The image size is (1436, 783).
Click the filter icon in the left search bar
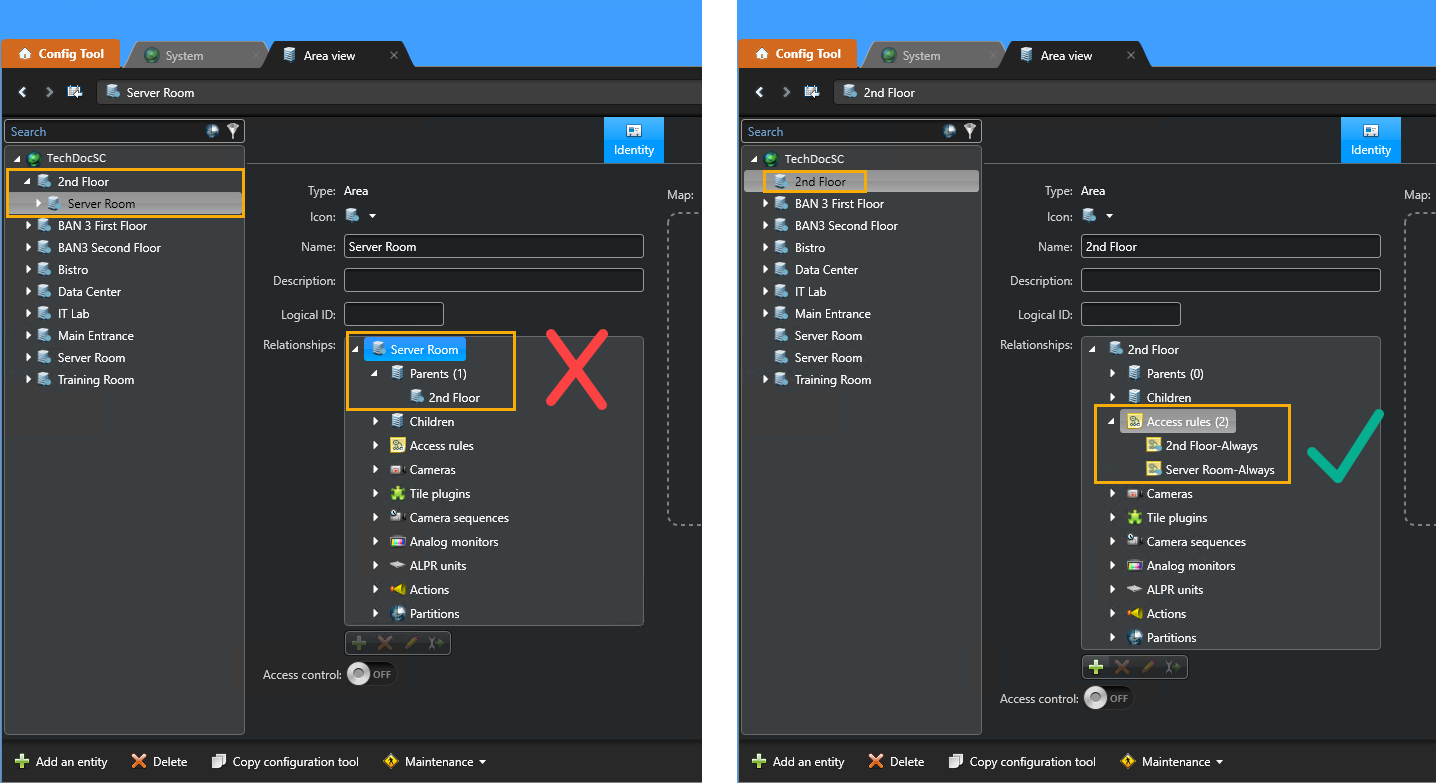click(234, 131)
